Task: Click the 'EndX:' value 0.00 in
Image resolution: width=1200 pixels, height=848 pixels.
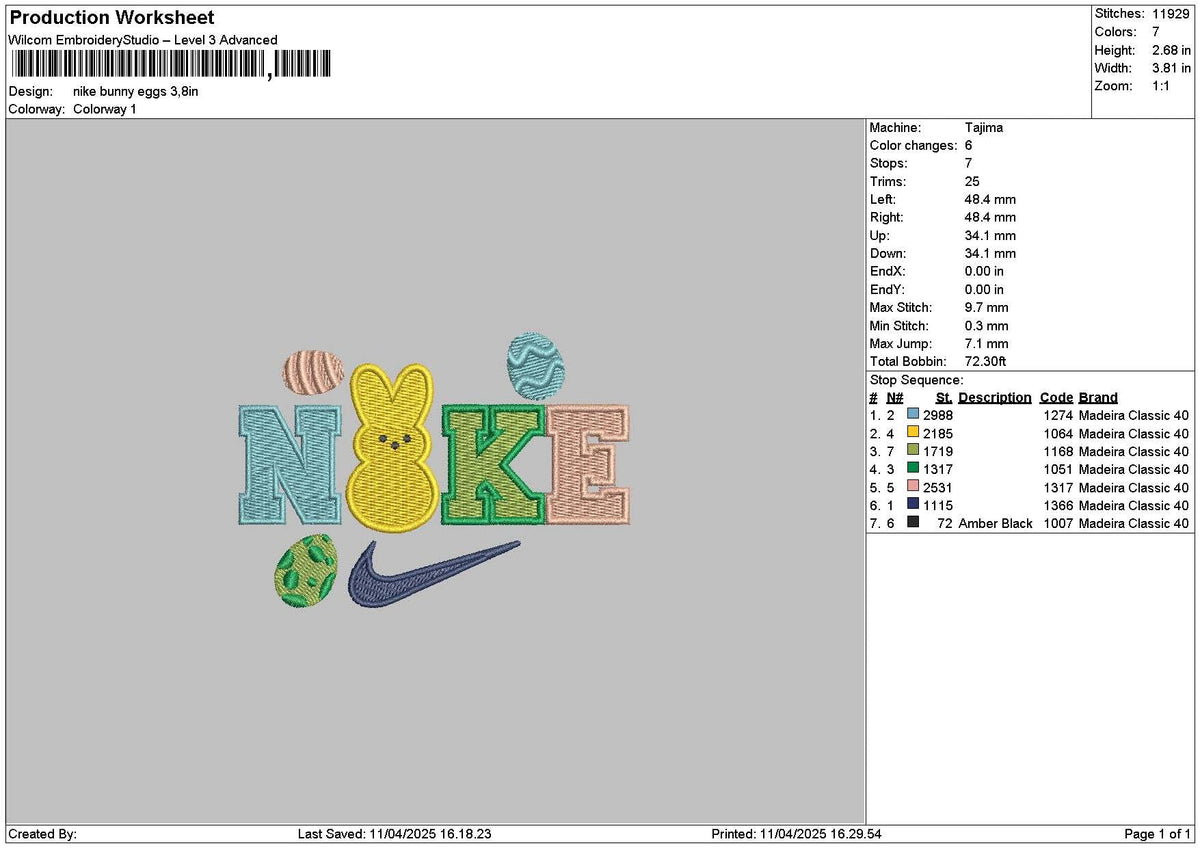Action: (x=984, y=271)
